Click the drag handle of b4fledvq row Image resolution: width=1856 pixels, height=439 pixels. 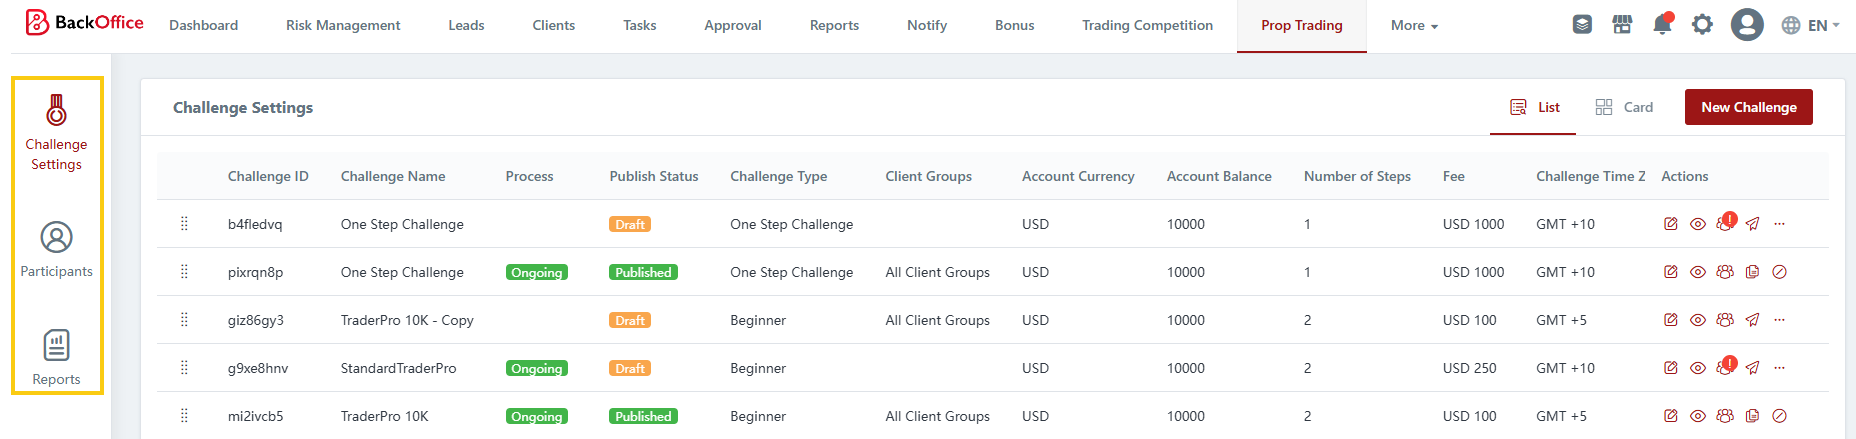(x=184, y=224)
